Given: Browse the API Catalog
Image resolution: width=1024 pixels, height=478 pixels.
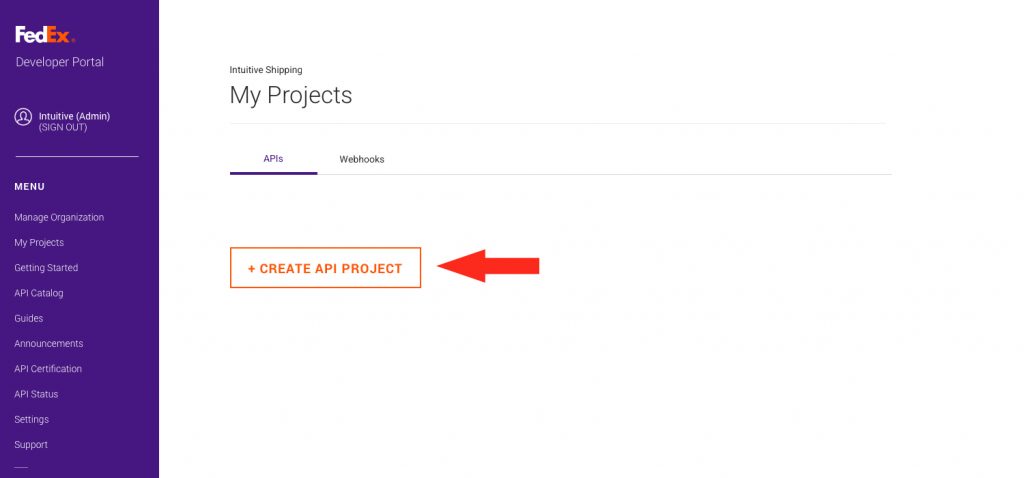Looking at the screenshot, I should [39, 293].
